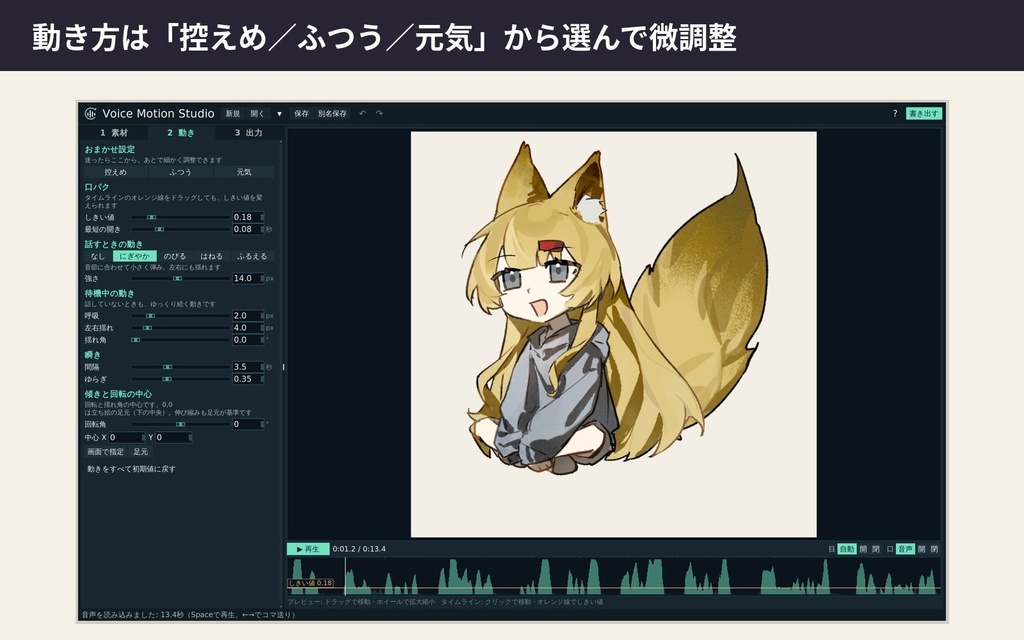Click the 中心 Y input field
The image size is (1024, 640).
[173, 438]
